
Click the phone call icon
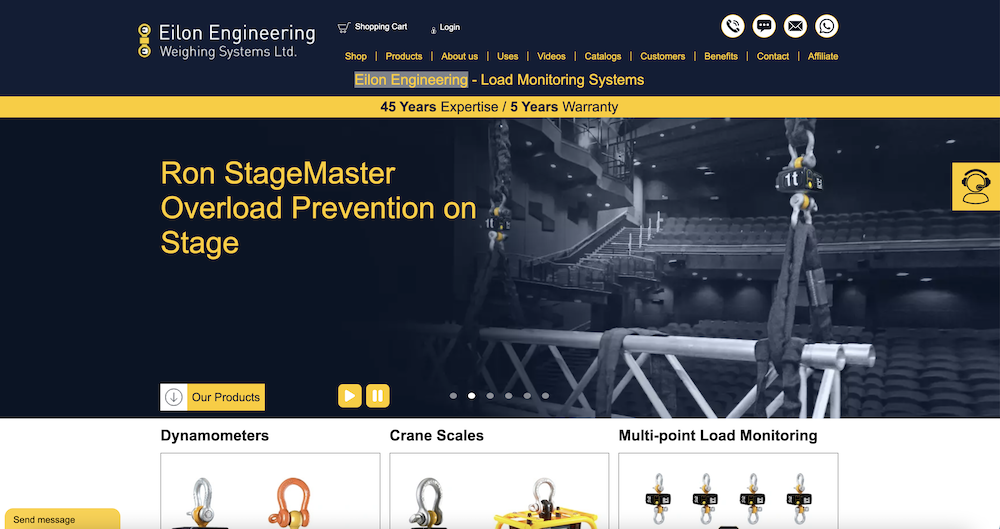click(733, 26)
